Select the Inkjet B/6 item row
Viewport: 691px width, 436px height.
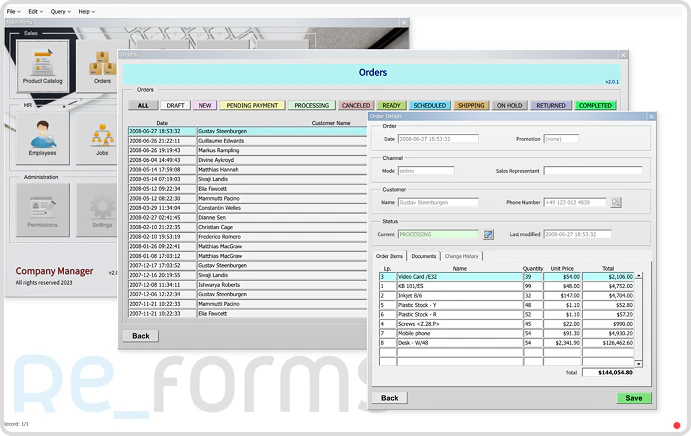pos(506,296)
